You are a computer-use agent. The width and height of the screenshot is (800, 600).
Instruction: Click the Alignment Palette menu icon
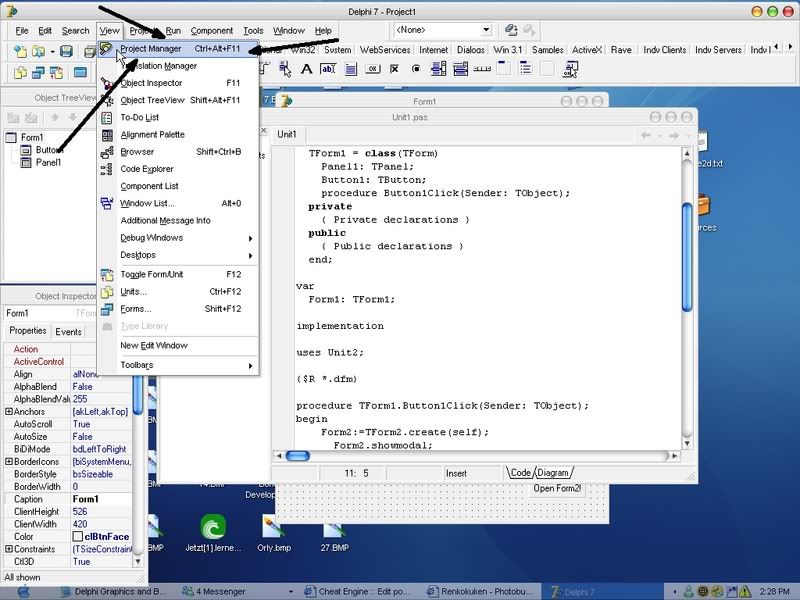pyautogui.click(x=109, y=134)
